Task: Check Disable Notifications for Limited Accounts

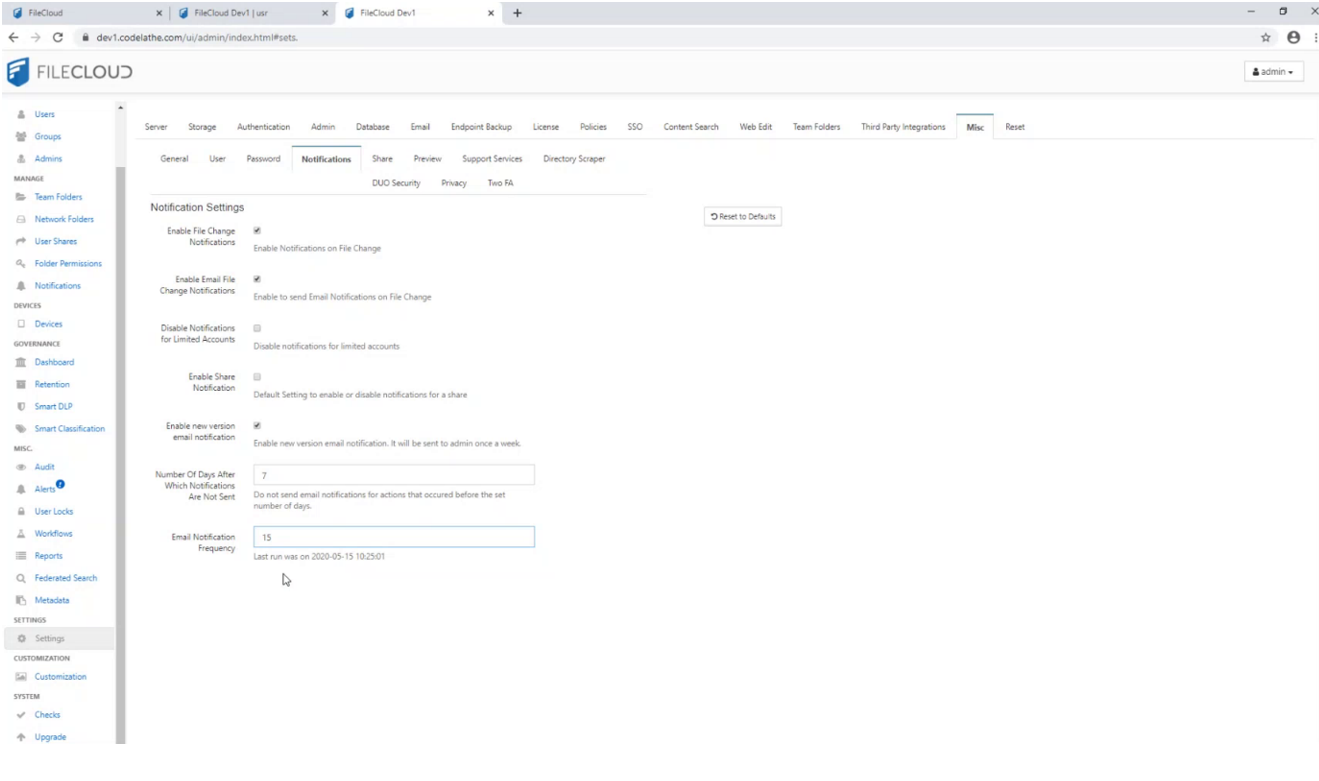Action: (x=257, y=328)
